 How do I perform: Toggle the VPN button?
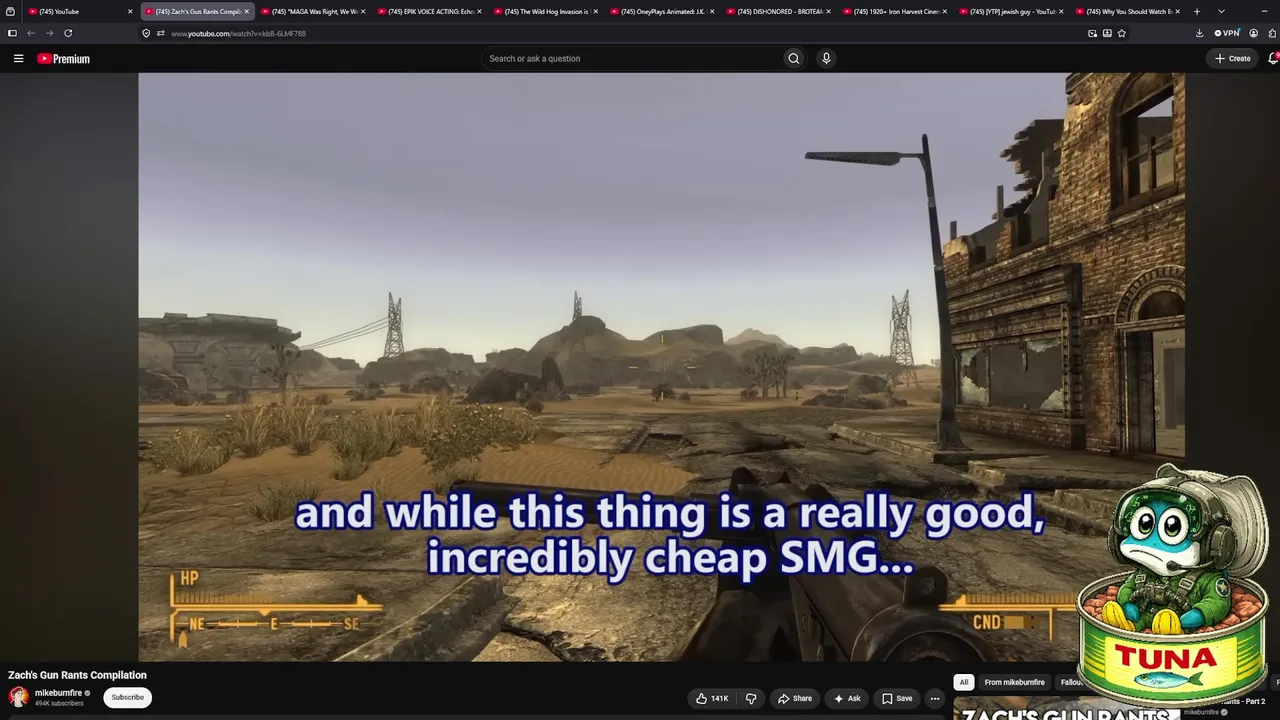tap(1227, 33)
